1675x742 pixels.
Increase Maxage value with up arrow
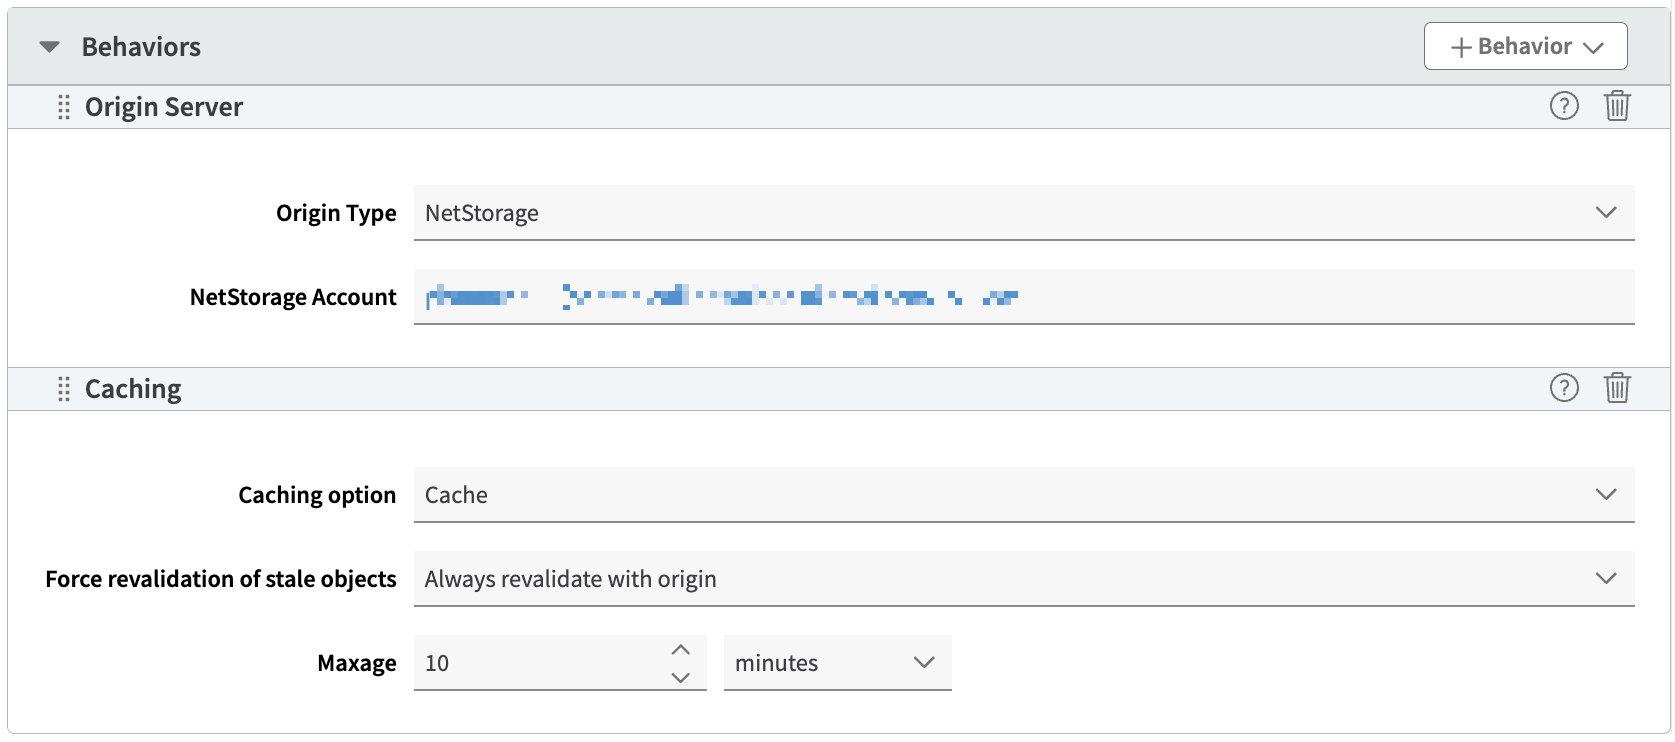tap(681, 650)
